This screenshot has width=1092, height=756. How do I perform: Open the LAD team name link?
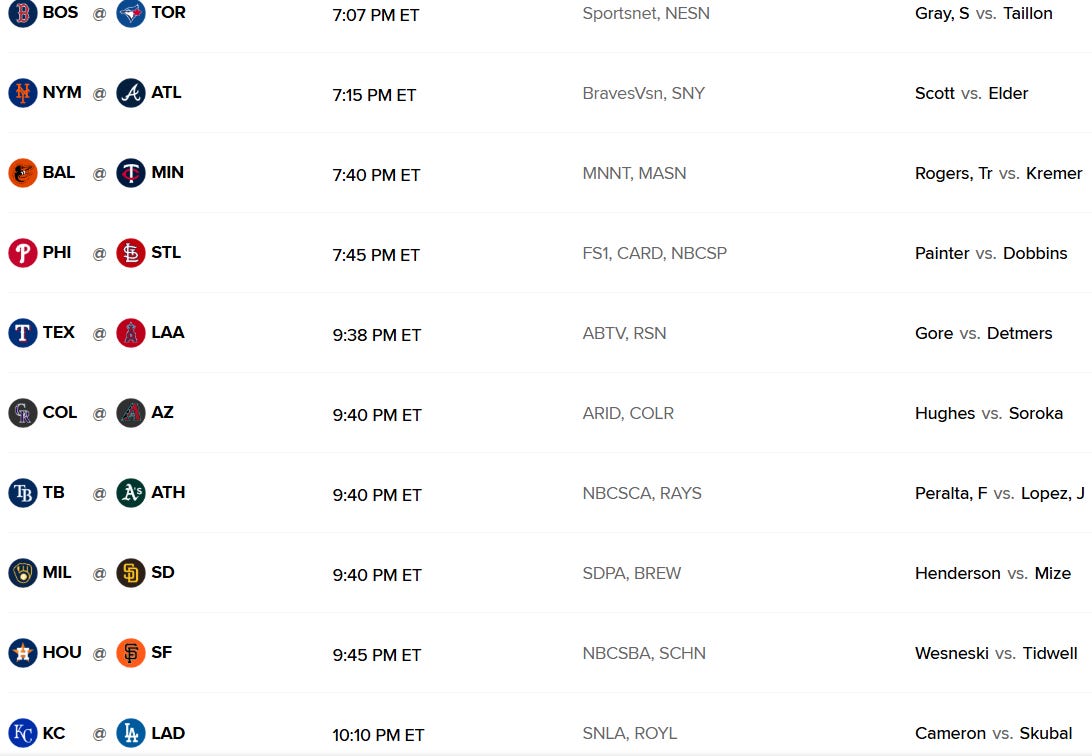(x=168, y=733)
